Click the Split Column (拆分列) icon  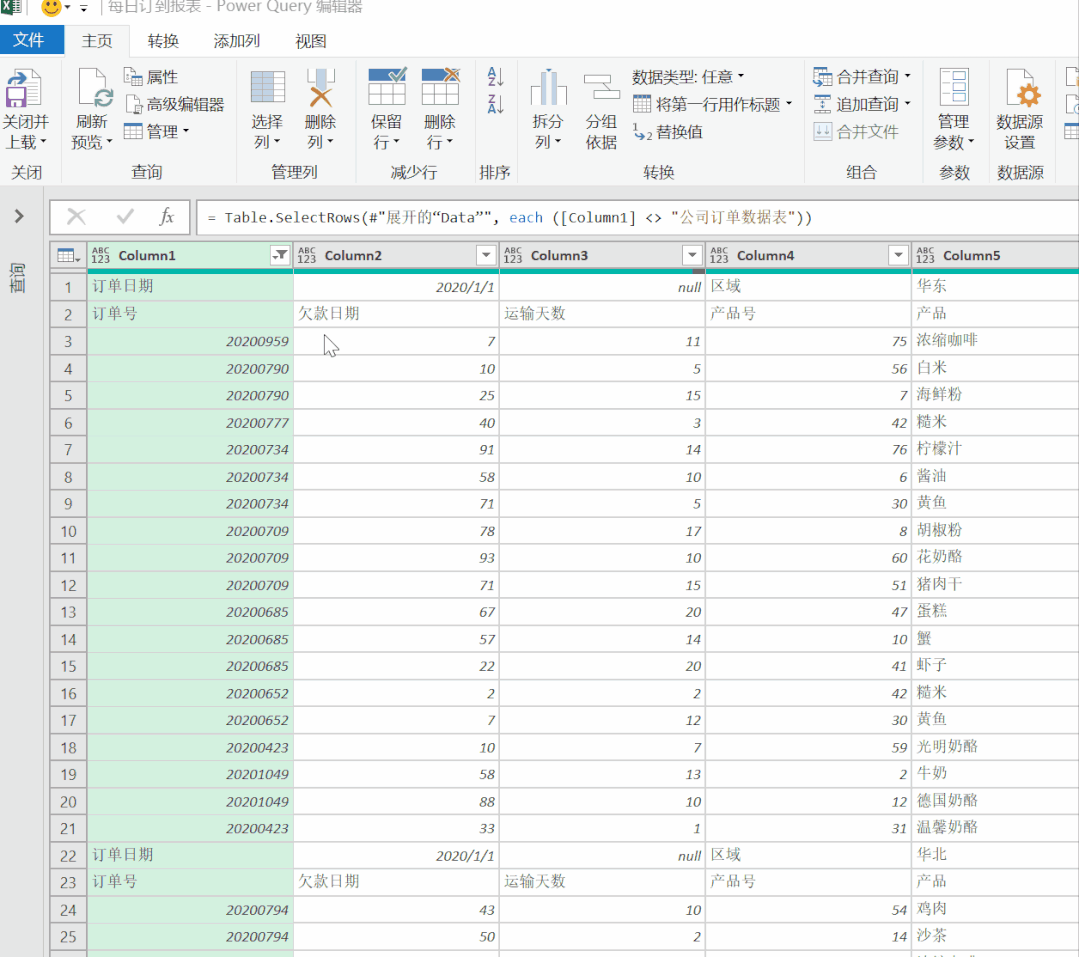pos(548,88)
